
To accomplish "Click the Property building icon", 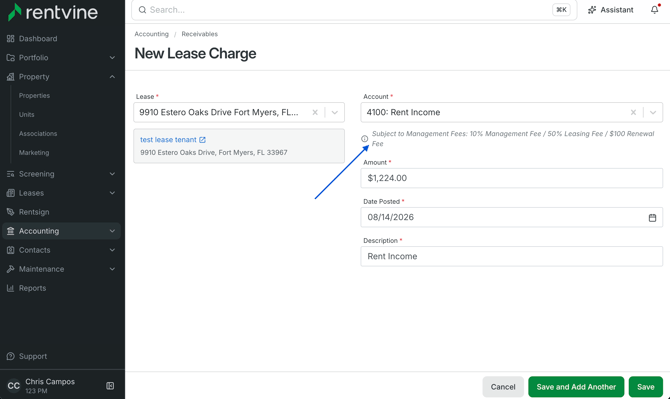I will coord(11,77).
